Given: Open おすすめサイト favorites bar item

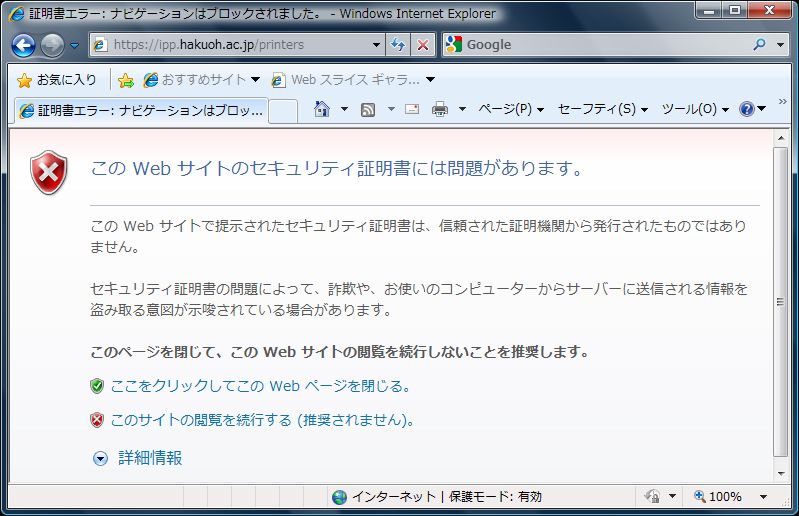Looking at the screenshot, I should pos(201,80).
